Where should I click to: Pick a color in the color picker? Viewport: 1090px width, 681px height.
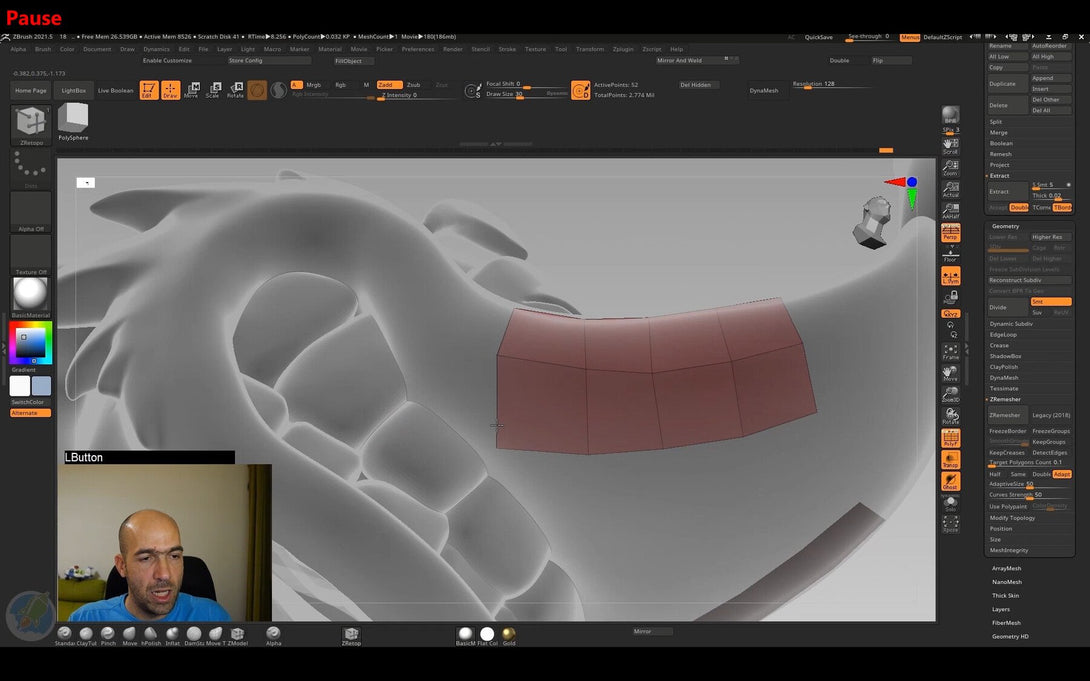(x=31, y=343)
